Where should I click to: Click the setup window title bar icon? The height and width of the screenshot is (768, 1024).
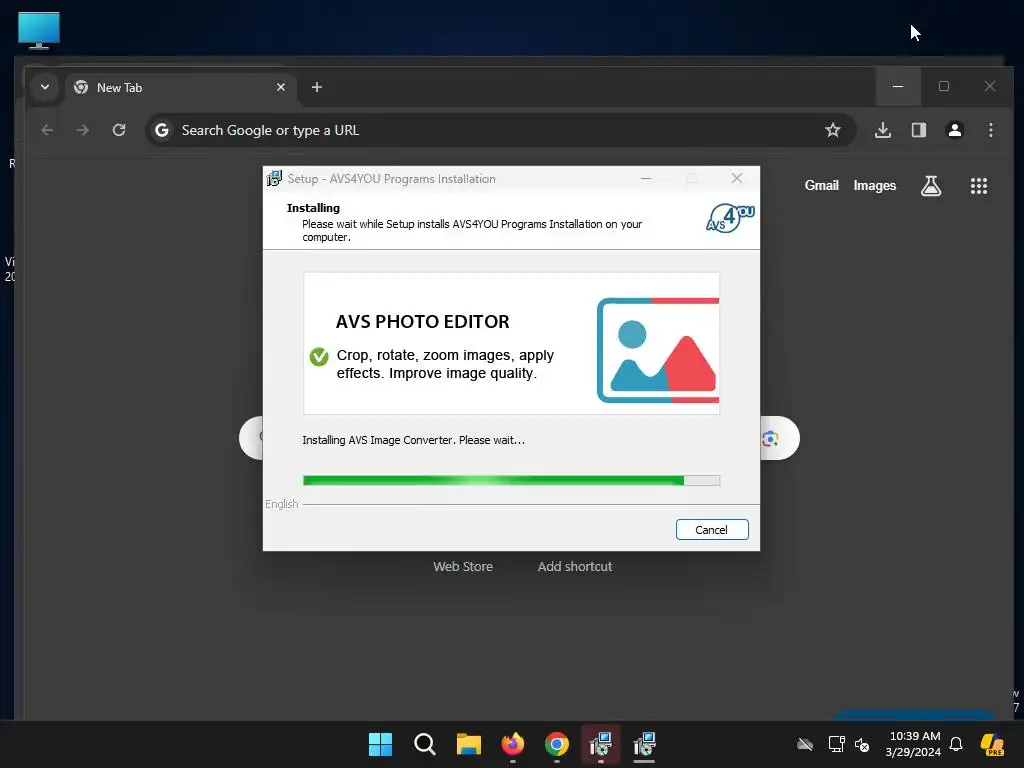pyautogui.click(x=274, y=178)
